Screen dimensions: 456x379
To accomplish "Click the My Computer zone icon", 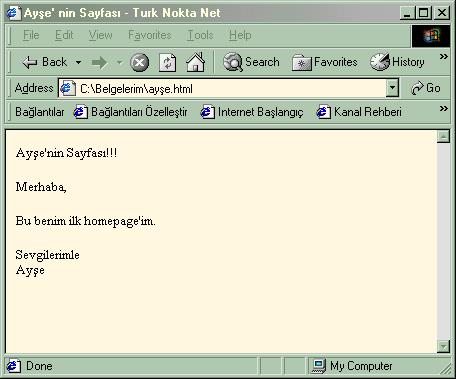I will click(318, 366).
